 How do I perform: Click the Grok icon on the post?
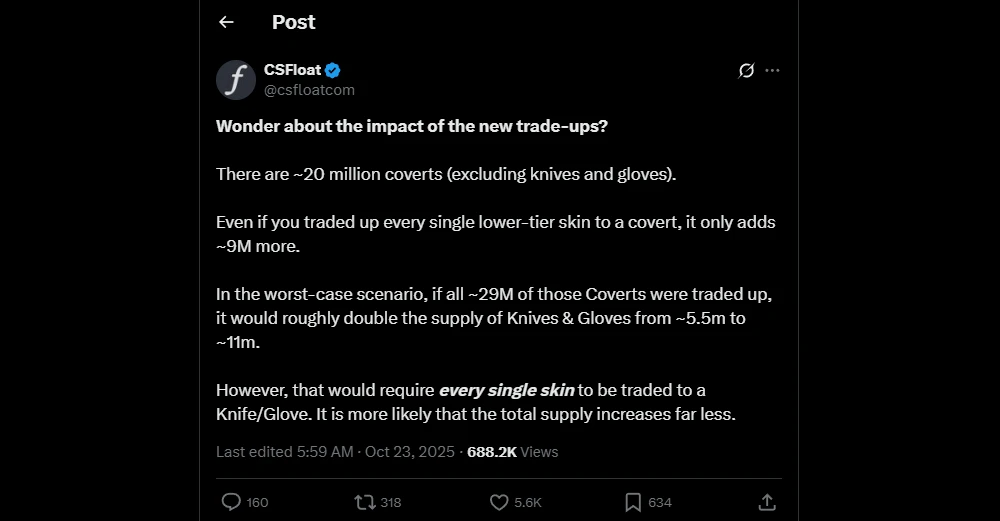pyautogui.click(x=745, y=70)
